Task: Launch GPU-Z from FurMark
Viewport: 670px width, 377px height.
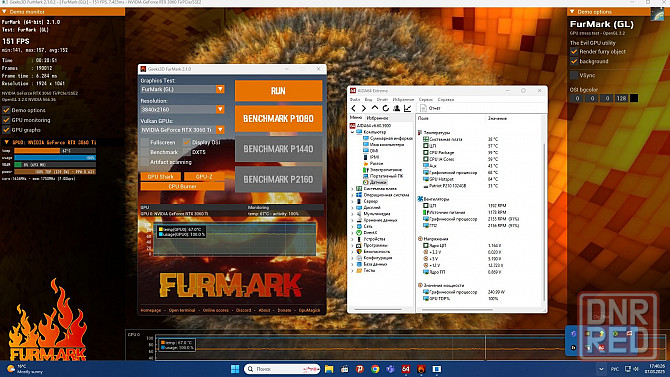Action: [204, 177]
